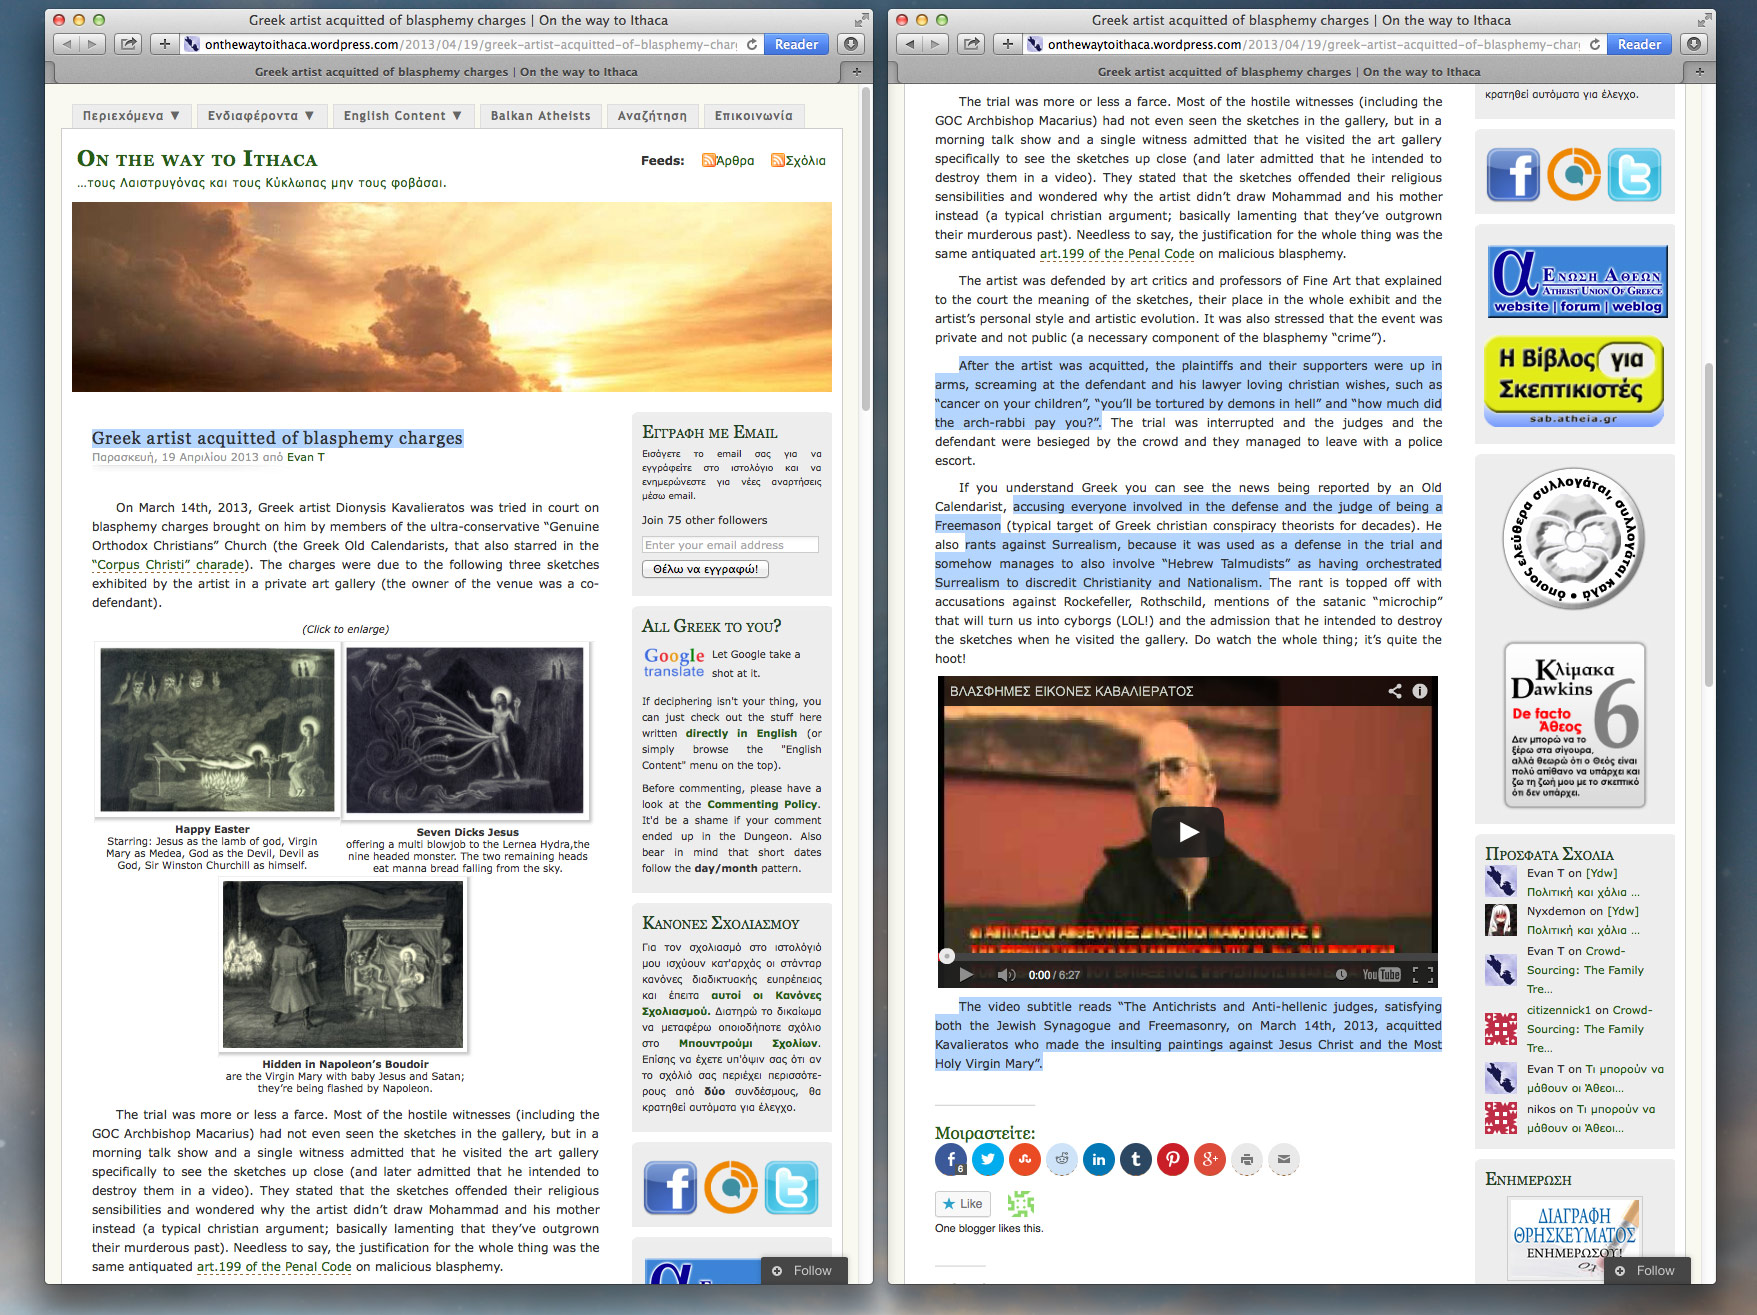Image resolution: width=1757 pixels, height=1315 pixels.
Task: Click video progress bar scrubber
Action: pos(947,956)
